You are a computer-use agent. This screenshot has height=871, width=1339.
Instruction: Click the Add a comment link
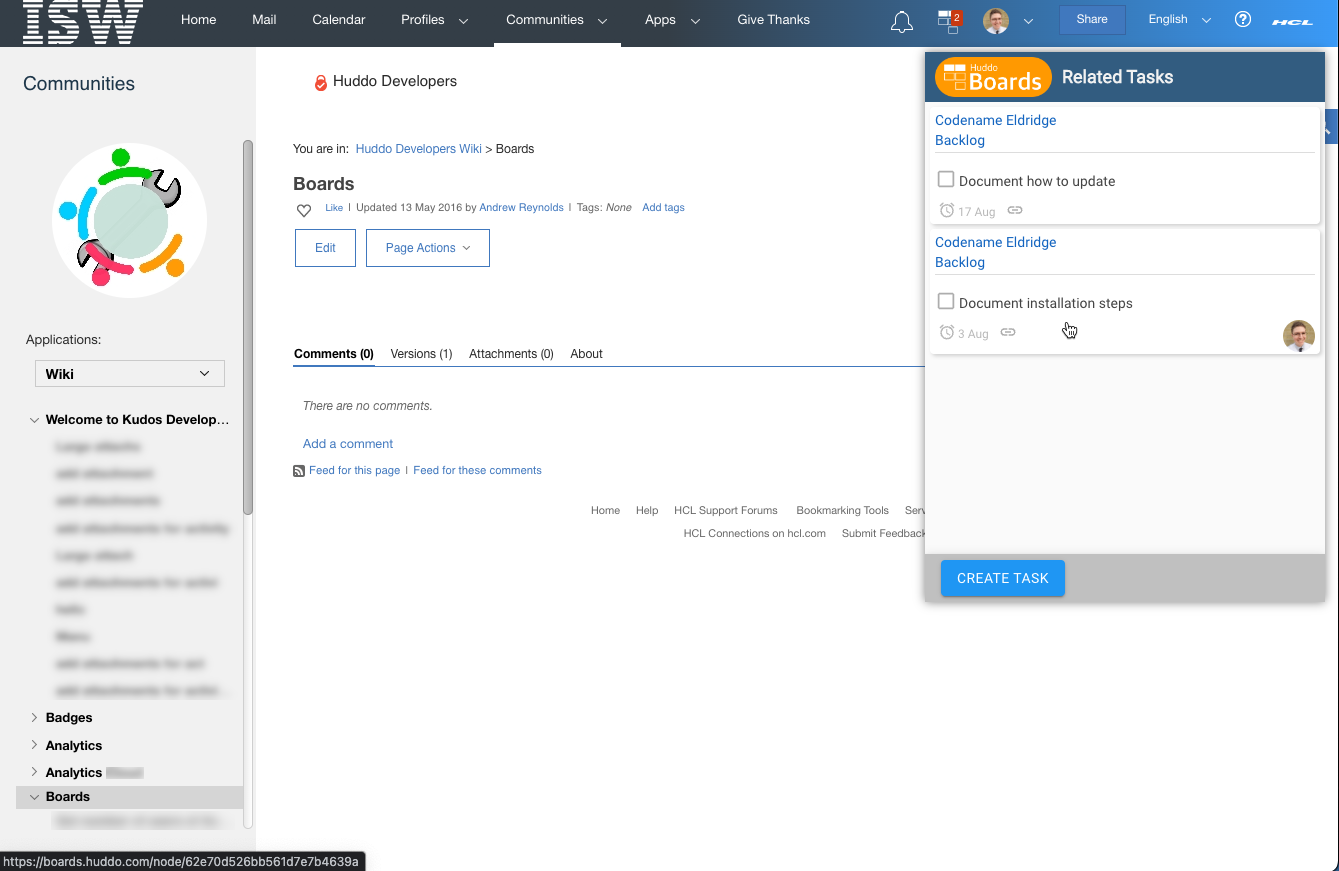click(x=348, y=444)
